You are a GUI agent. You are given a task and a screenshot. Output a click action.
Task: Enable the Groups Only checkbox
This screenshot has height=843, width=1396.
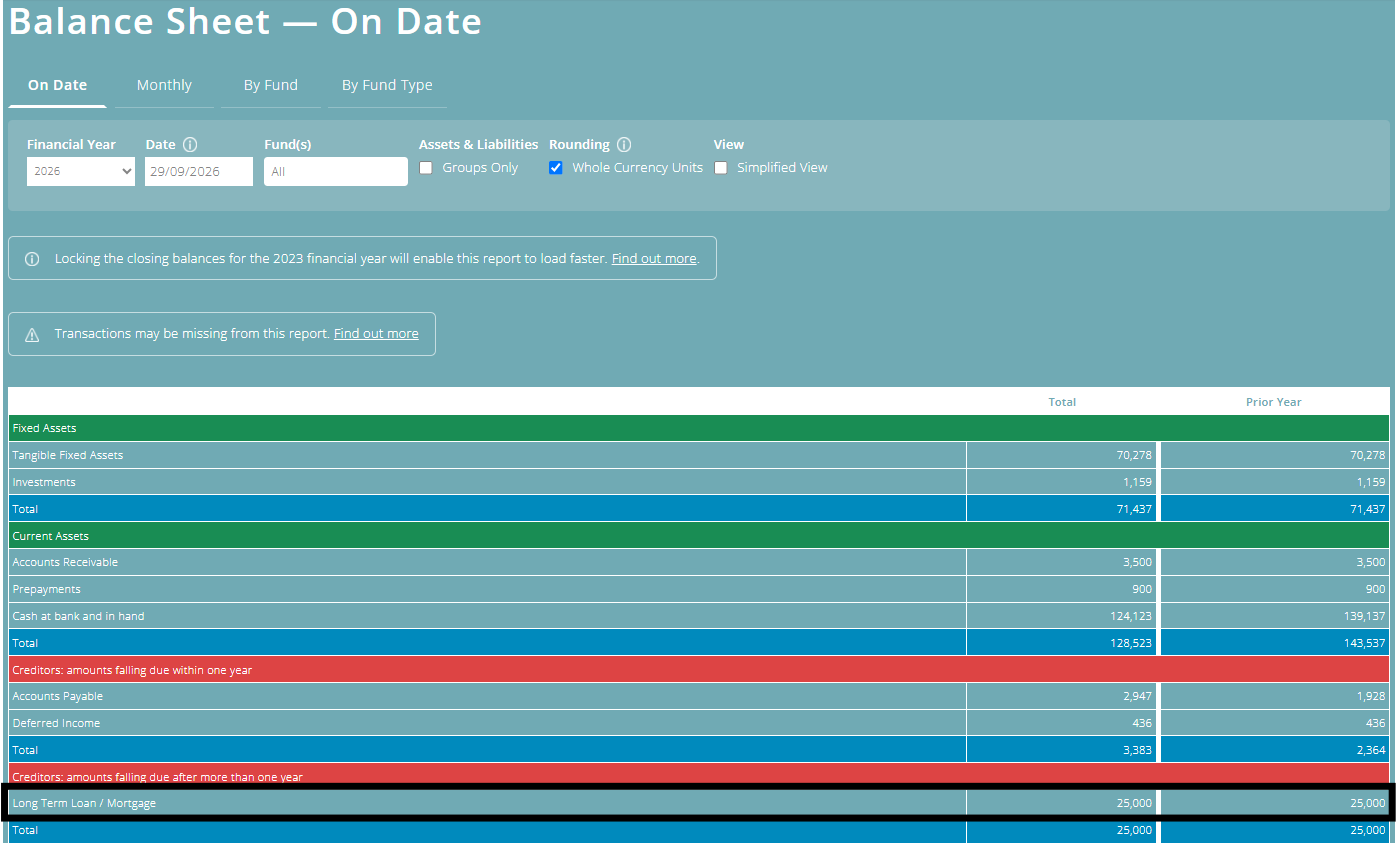(426, 168)
